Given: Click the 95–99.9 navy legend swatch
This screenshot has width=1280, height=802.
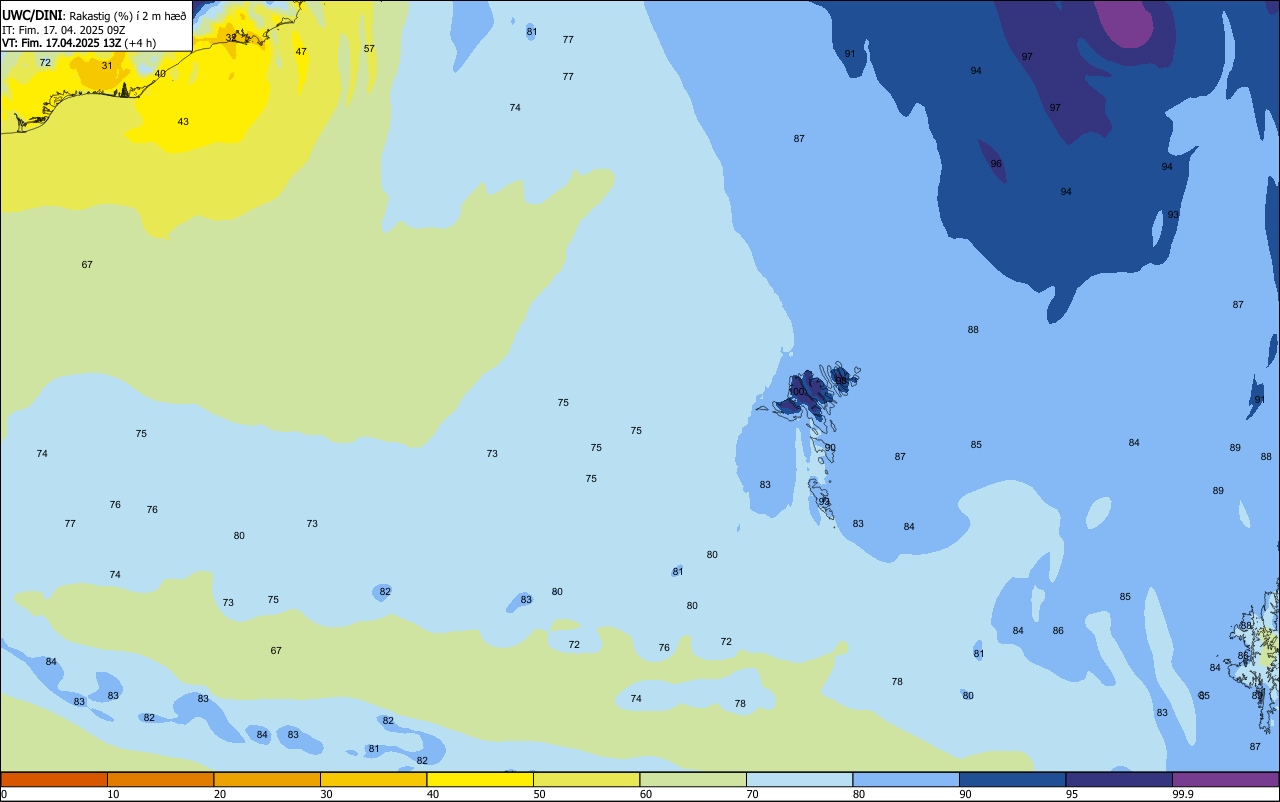Looking at the screenshot, I should [1119, 779].
